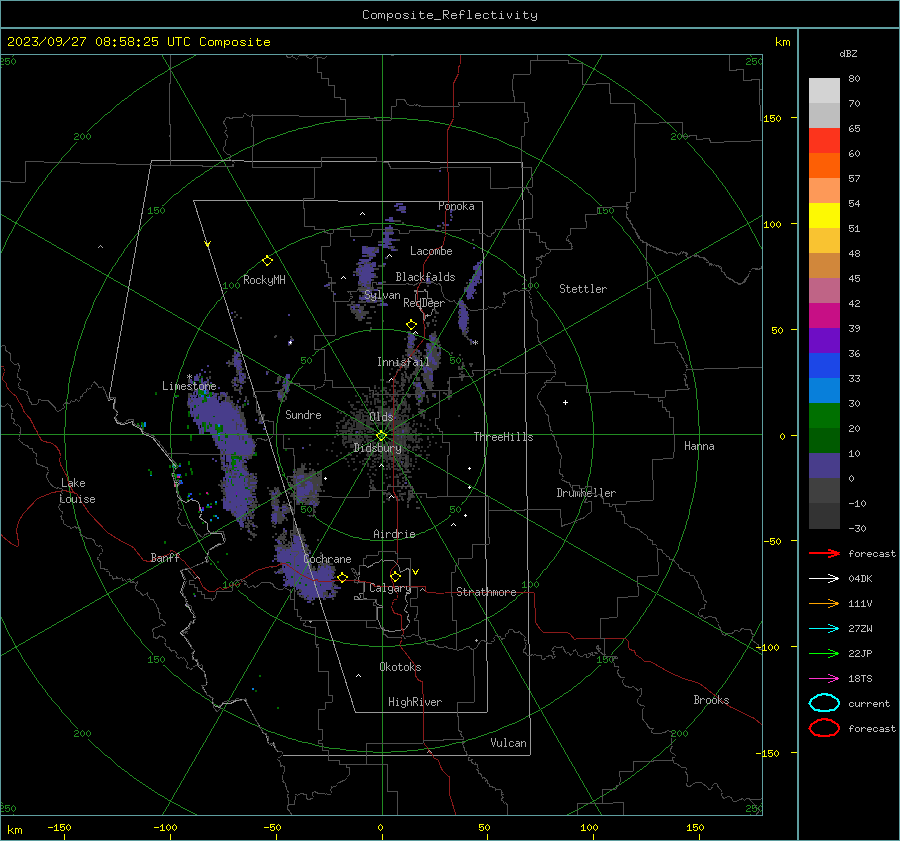The height and width of the screenshot is (841, 900).
Task: Select yellow diamond marker right of Cochrane
Action: click(342, 578)
